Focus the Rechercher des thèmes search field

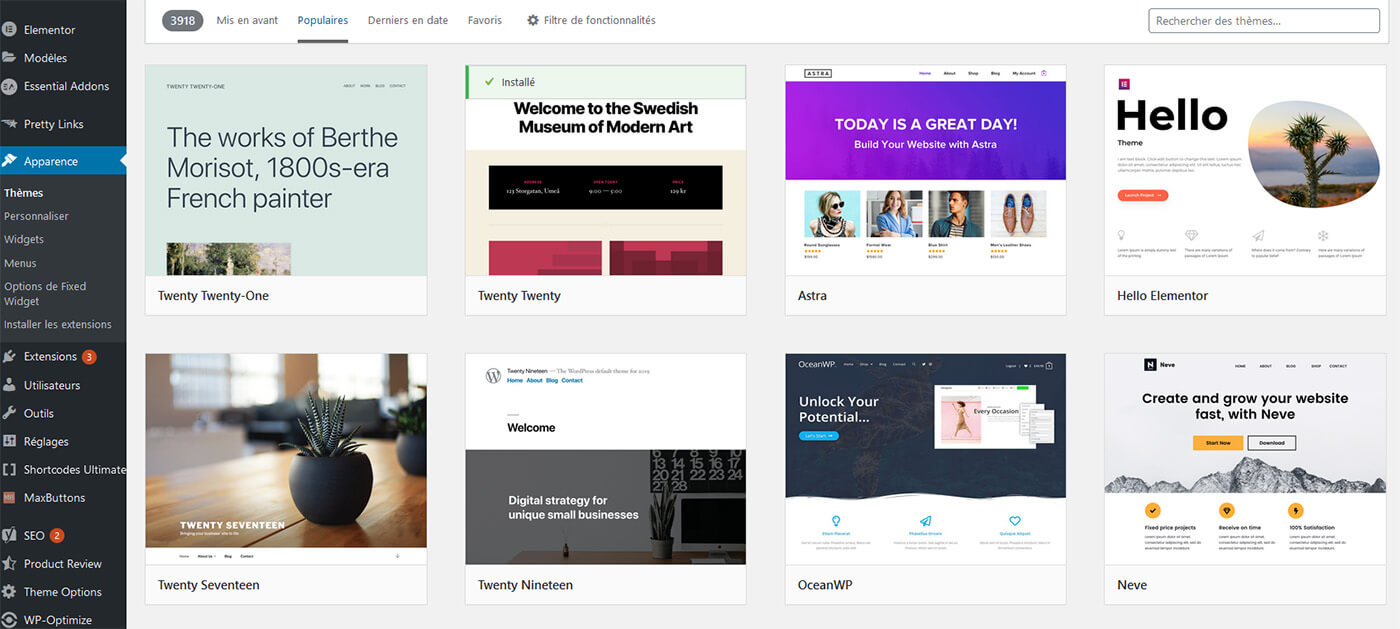[x=1266, y=20]
